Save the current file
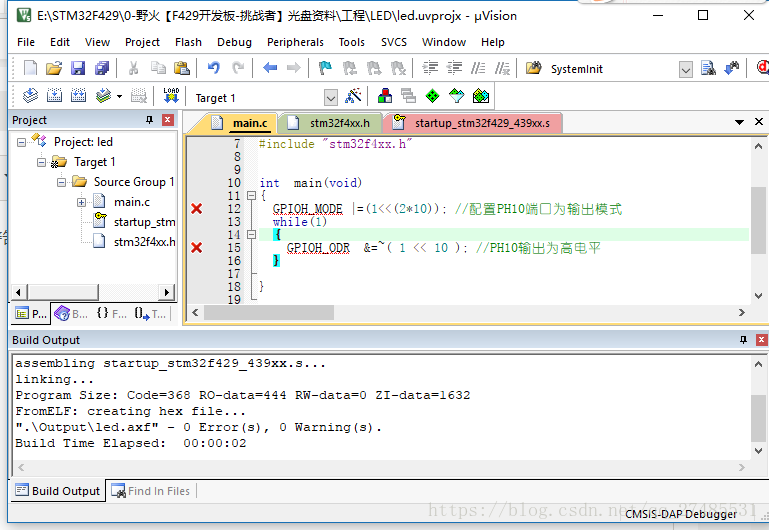The image size is (769, 530). (78, 68)
